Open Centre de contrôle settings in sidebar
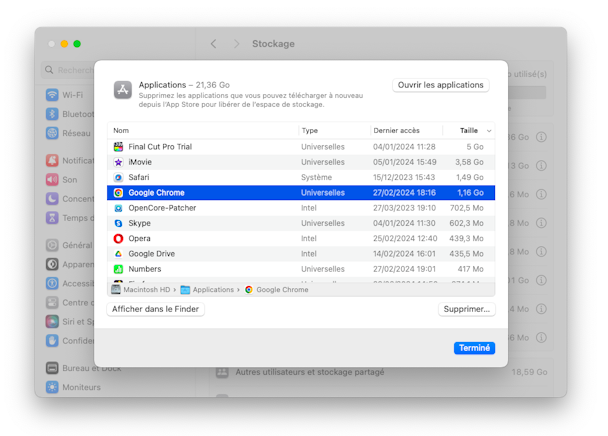 pos(70,303)
